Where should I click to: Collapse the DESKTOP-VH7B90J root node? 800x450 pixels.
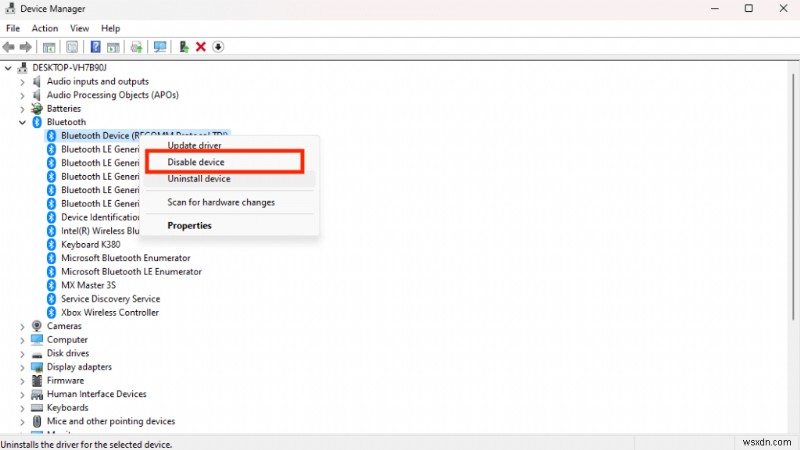[x=8, y=67]
